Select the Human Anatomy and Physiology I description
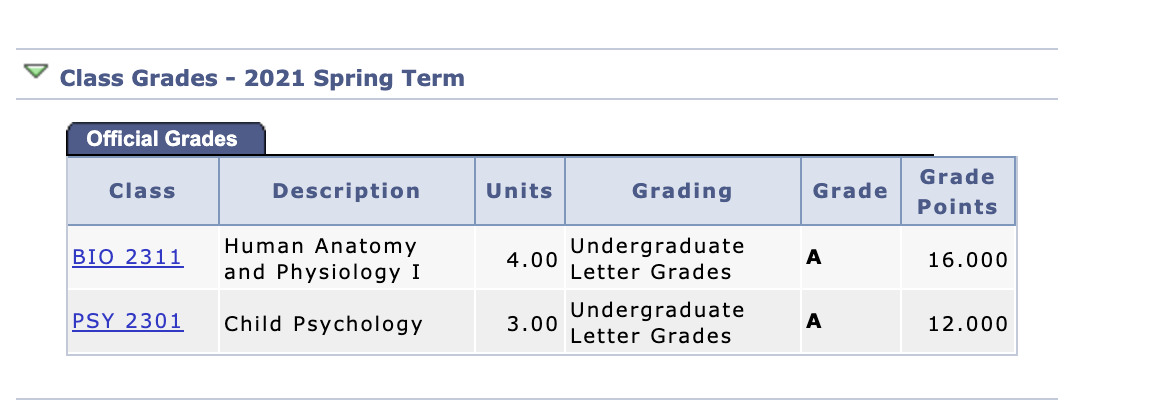The width and height of the screenshot is (1164, 404). click(x=322, y=258)
